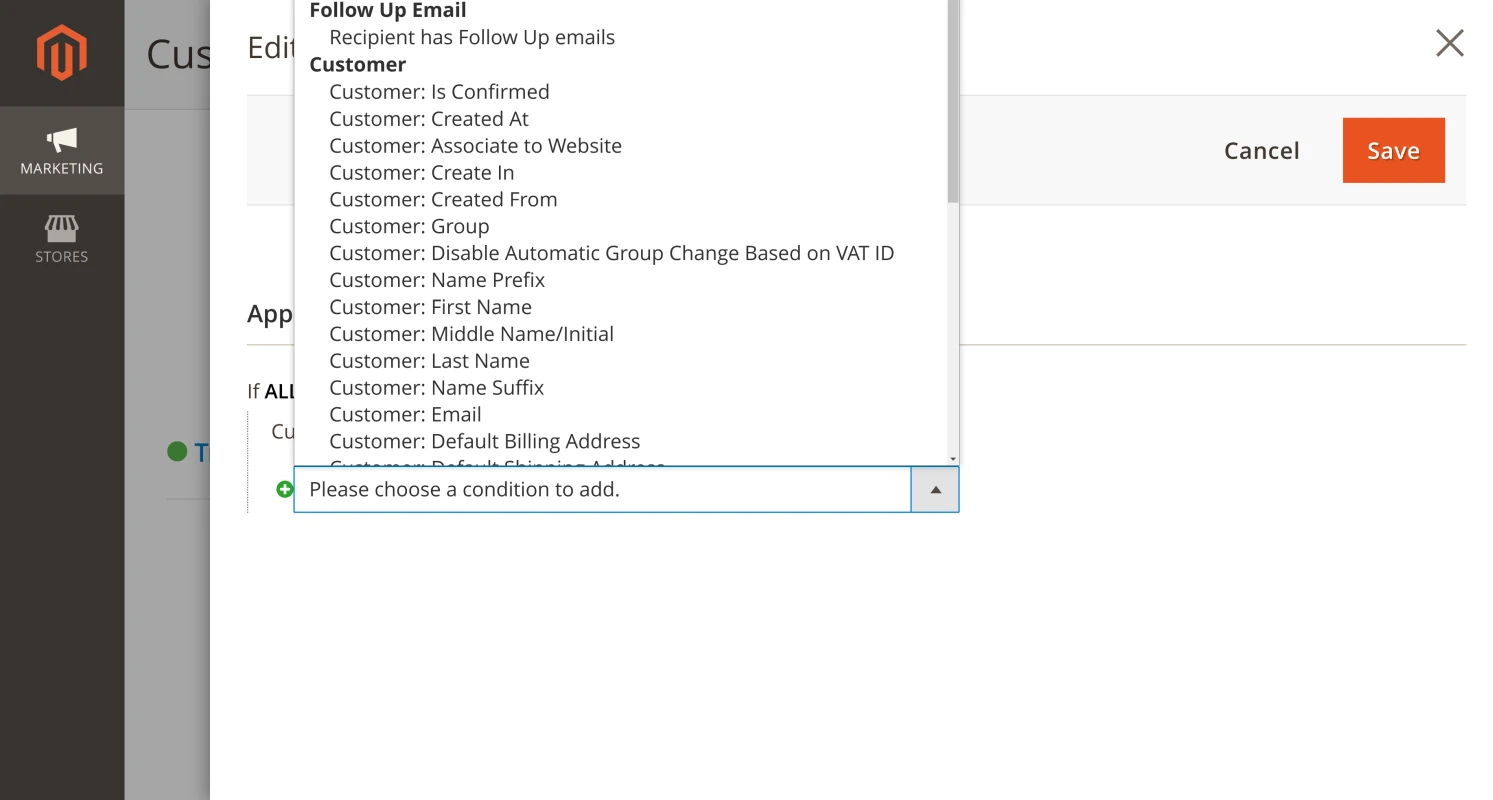Screen dimensions: 1493x800
Task: Select Customer: Default Billing Address option
Action: 484,441
